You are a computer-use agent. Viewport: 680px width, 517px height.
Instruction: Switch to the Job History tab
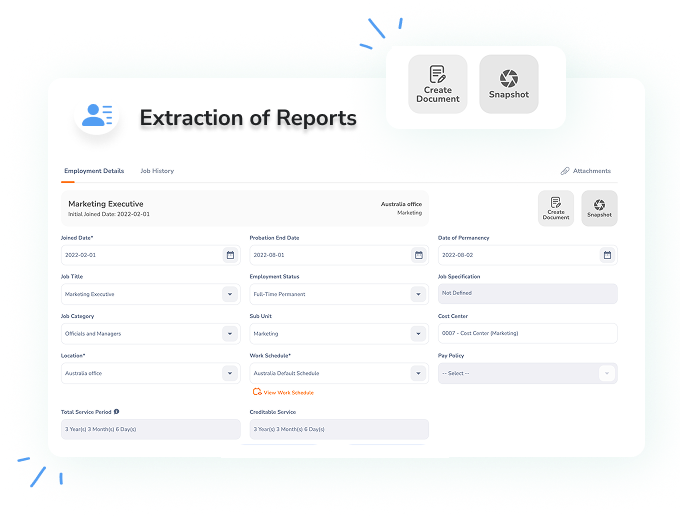(x=157, y=171)
